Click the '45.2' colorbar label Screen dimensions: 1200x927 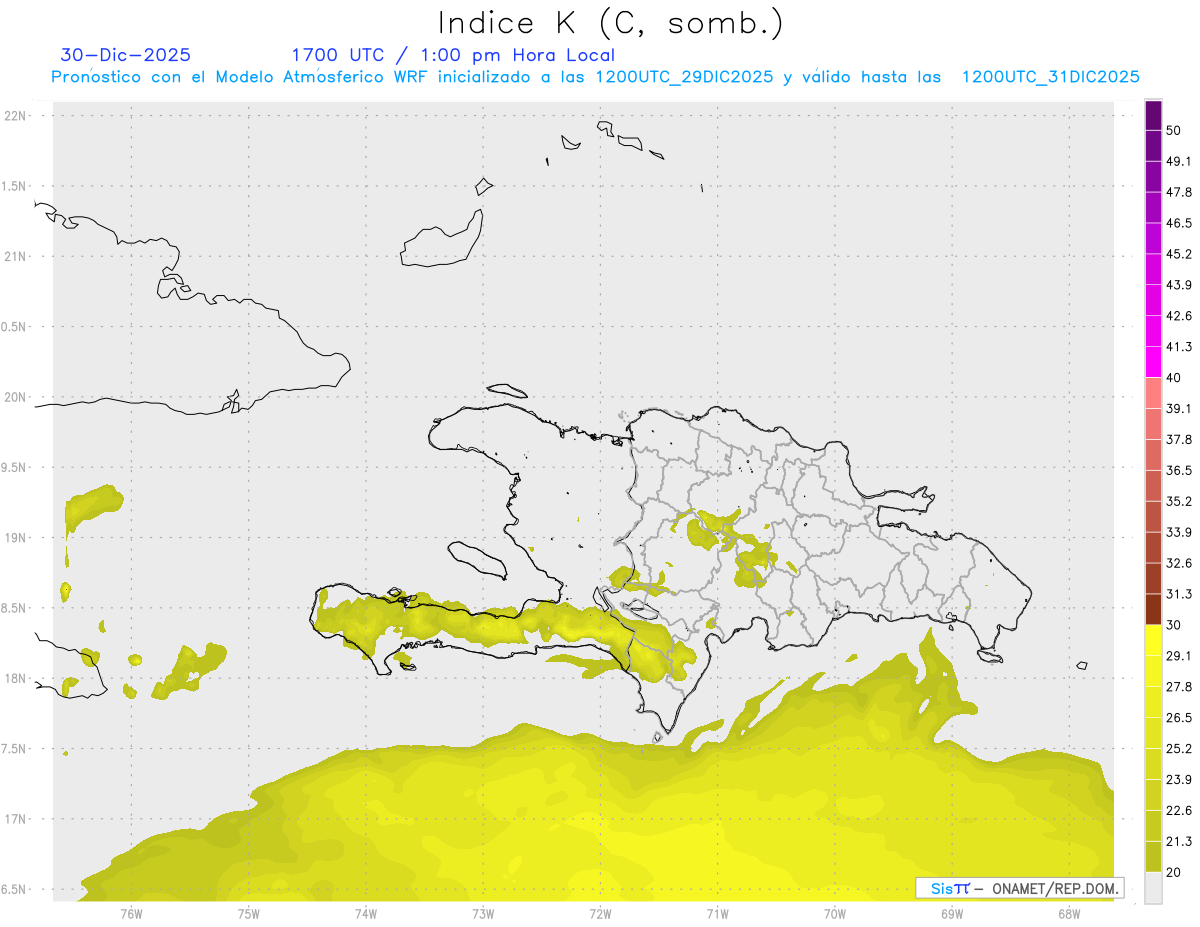coord(1179,254)
